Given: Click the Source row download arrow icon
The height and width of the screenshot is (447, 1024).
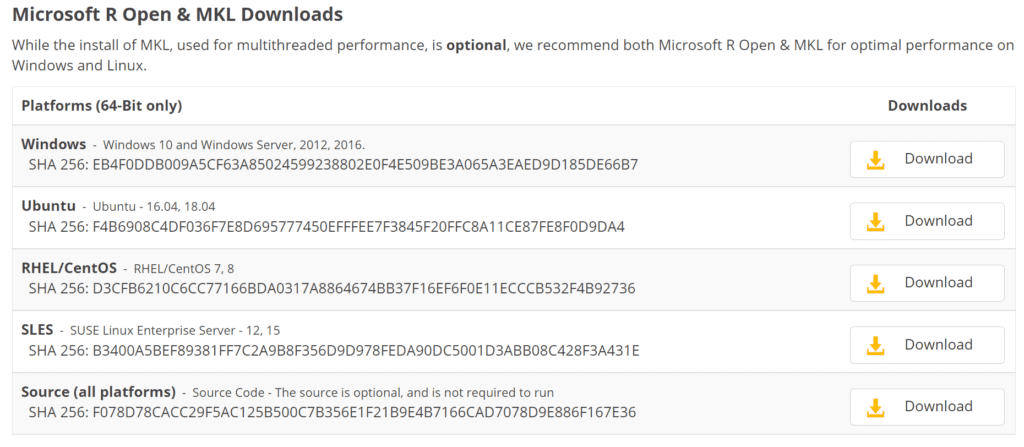Looking at the screenshot, I should [x=875, y=407].
